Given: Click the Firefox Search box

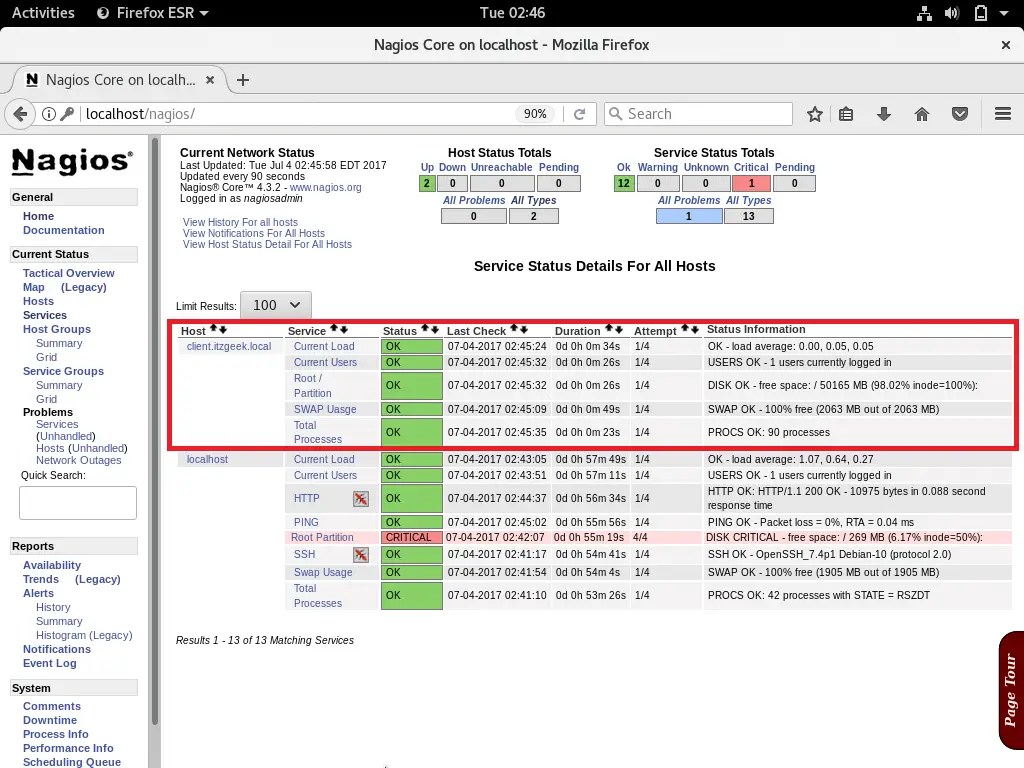Looking at the screenshot, I should (698, 114).
